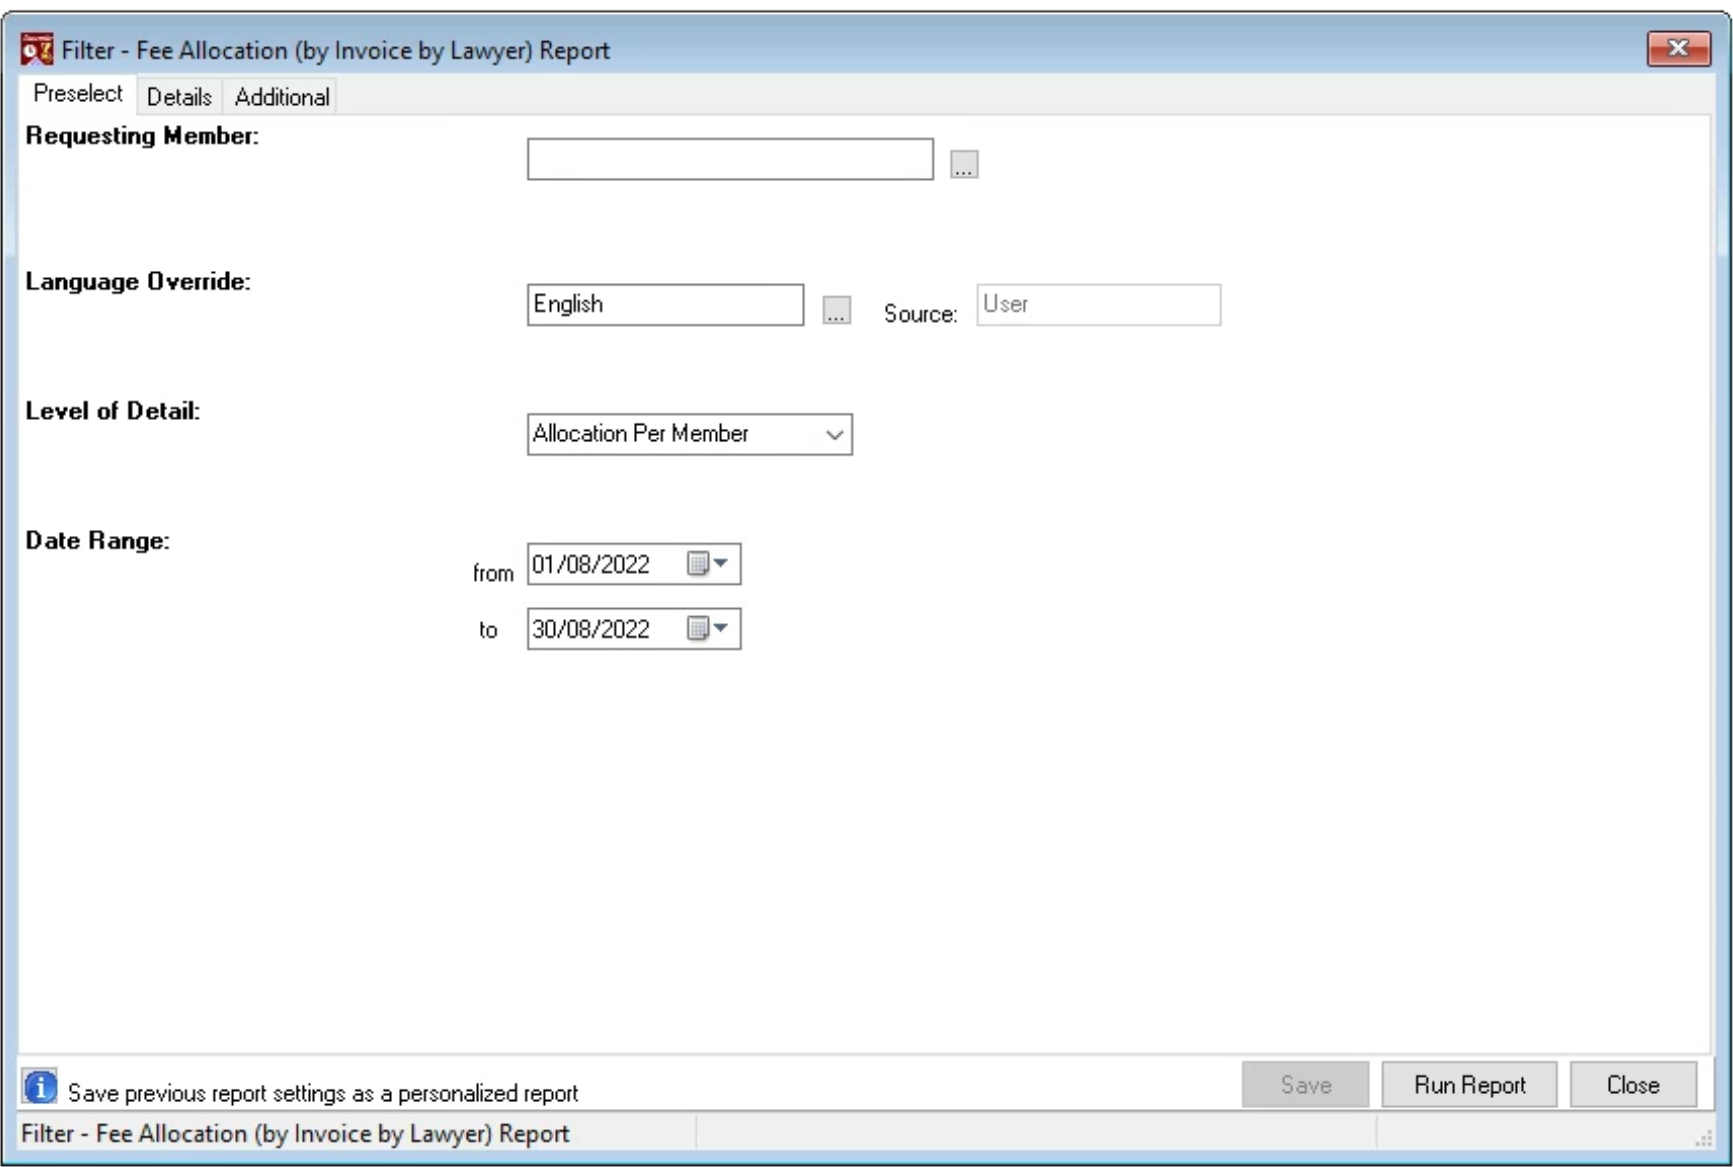The height and width of the screenshot is (1167, 1733).
Task: Open the Requesting Member lookup ellipsis button
Action: click(x=964, y=164)
